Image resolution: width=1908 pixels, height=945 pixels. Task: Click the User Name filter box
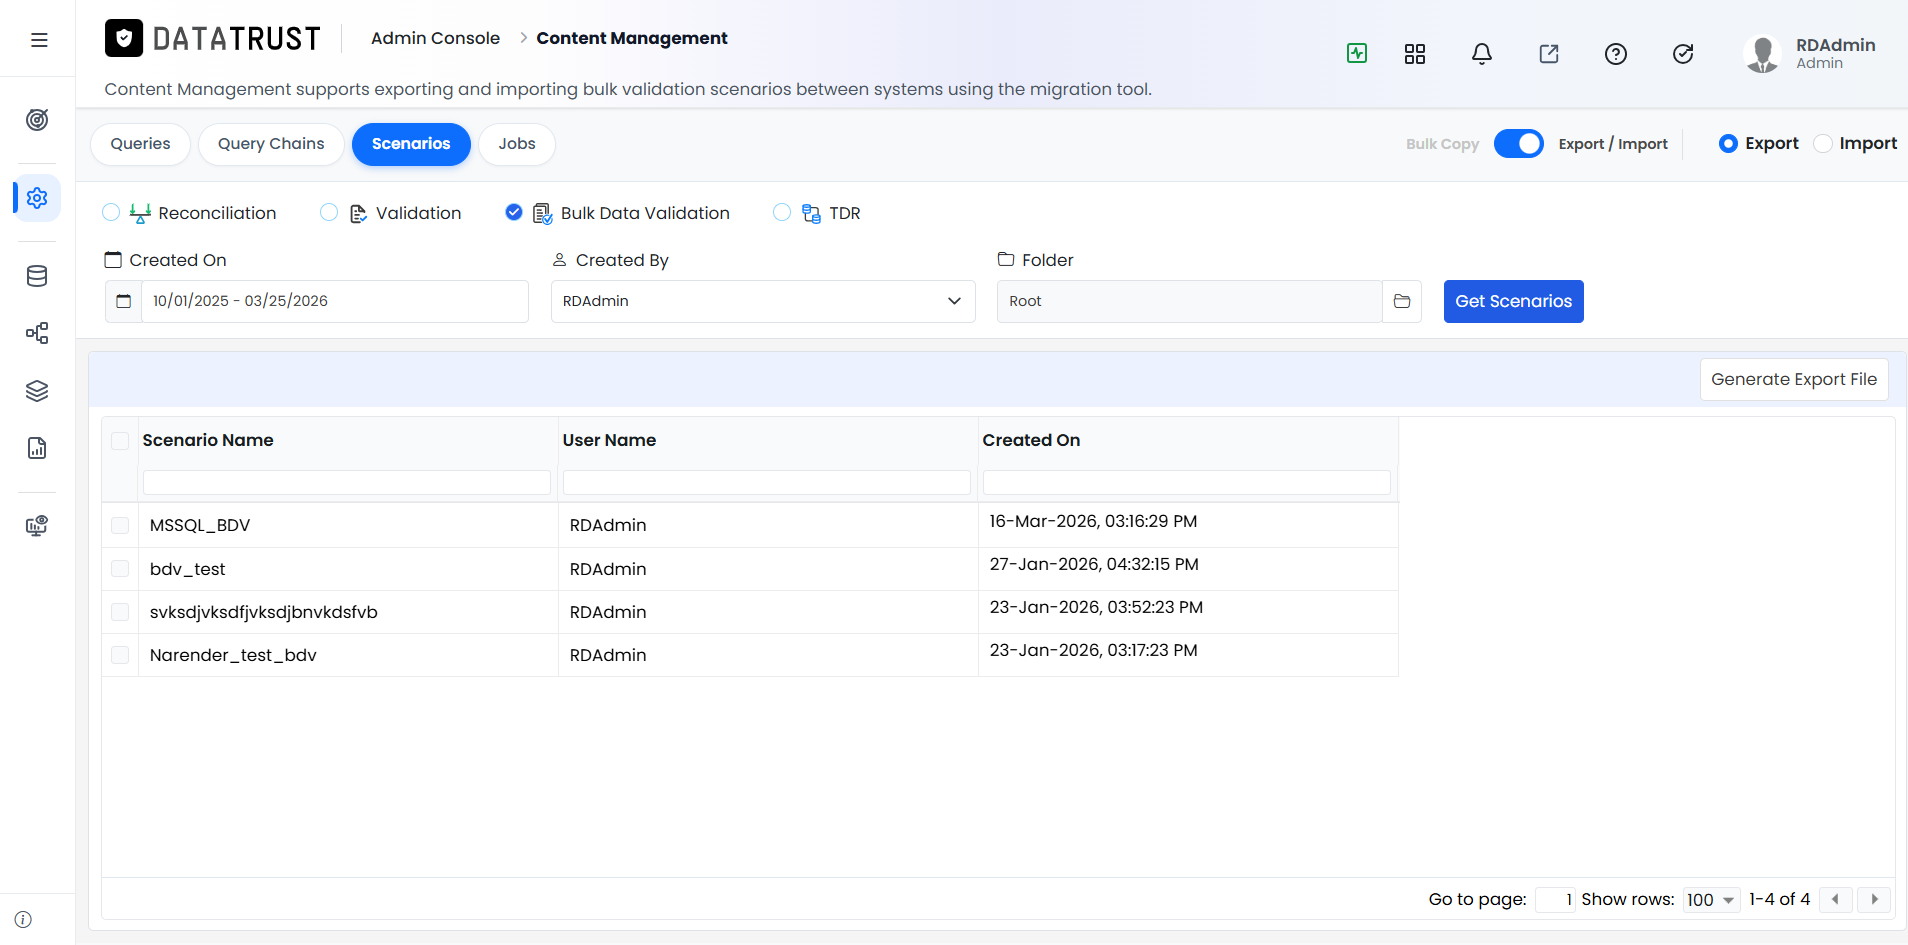pyautogui.click(x=767, y=482)
